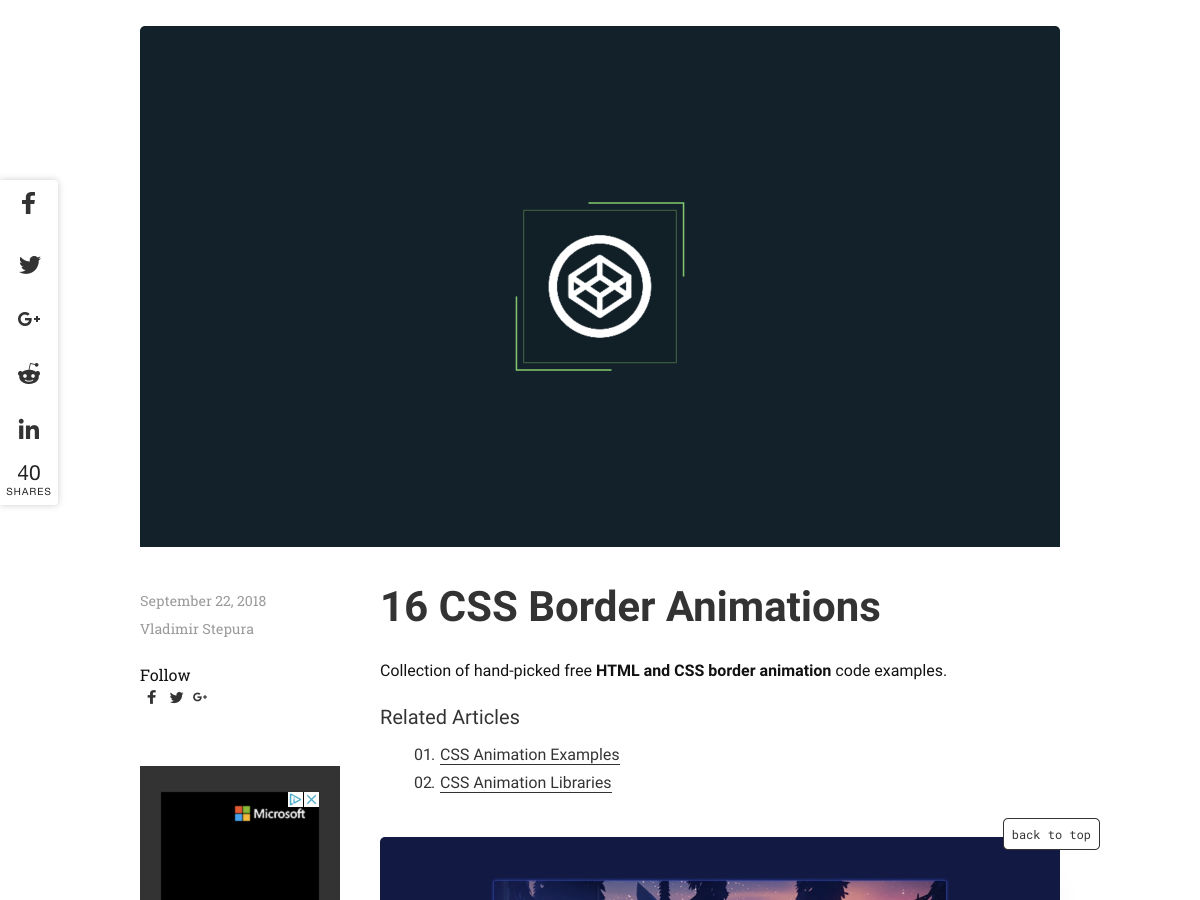Share on LinkedIn from the side share bar
Screen dimensions: 1200x900
click(x=29, y=430)
